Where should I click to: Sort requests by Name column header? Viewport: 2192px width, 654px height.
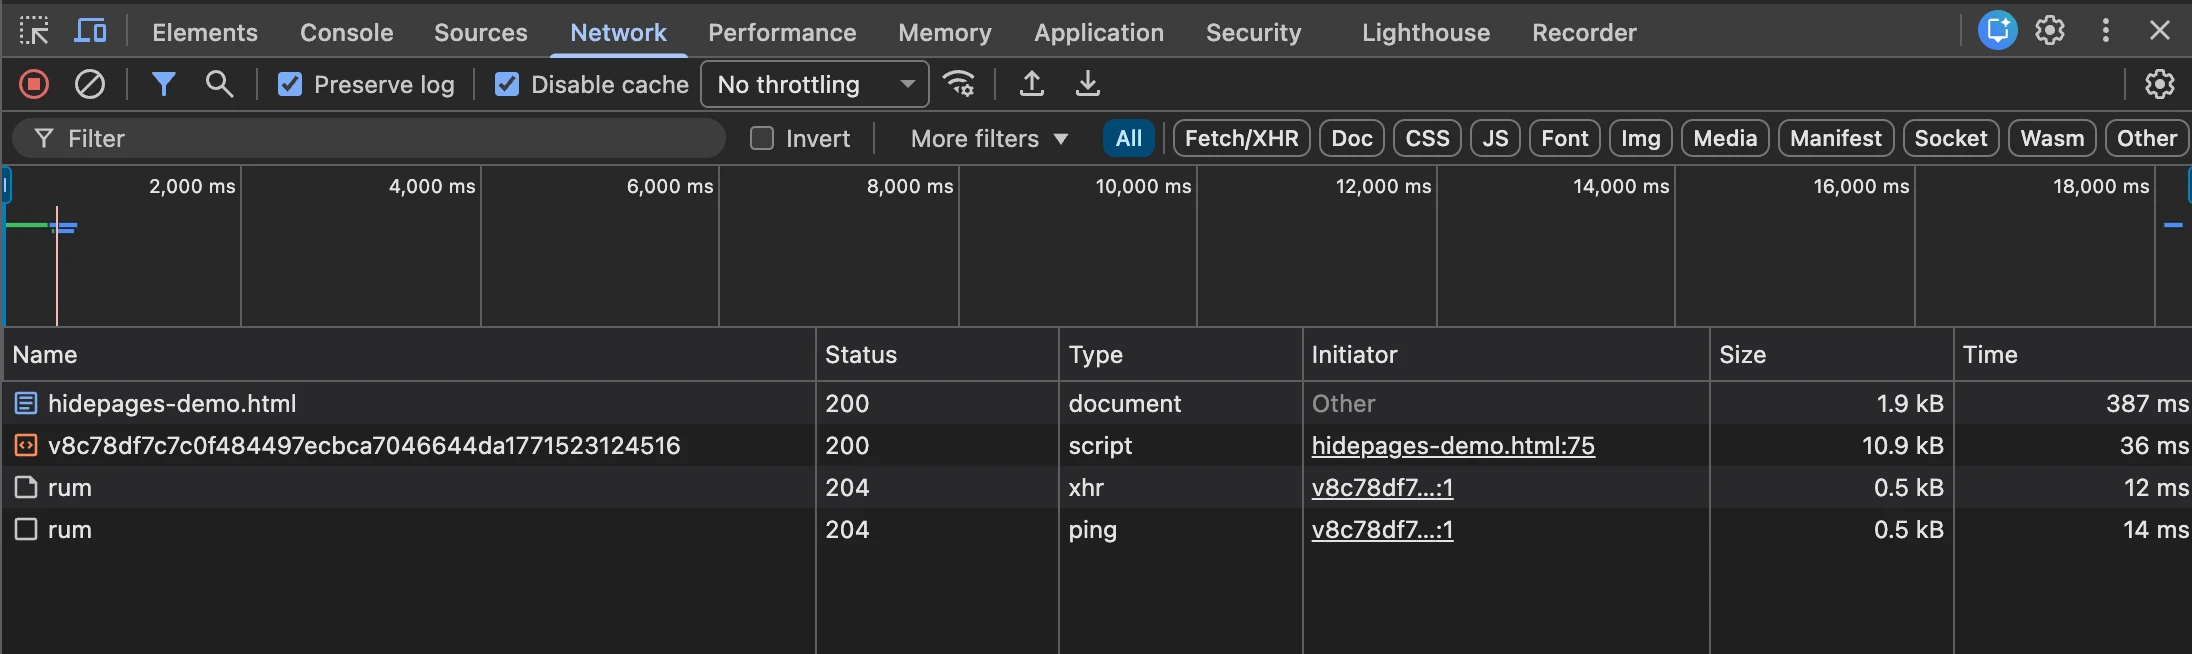[x=408, y=355]
